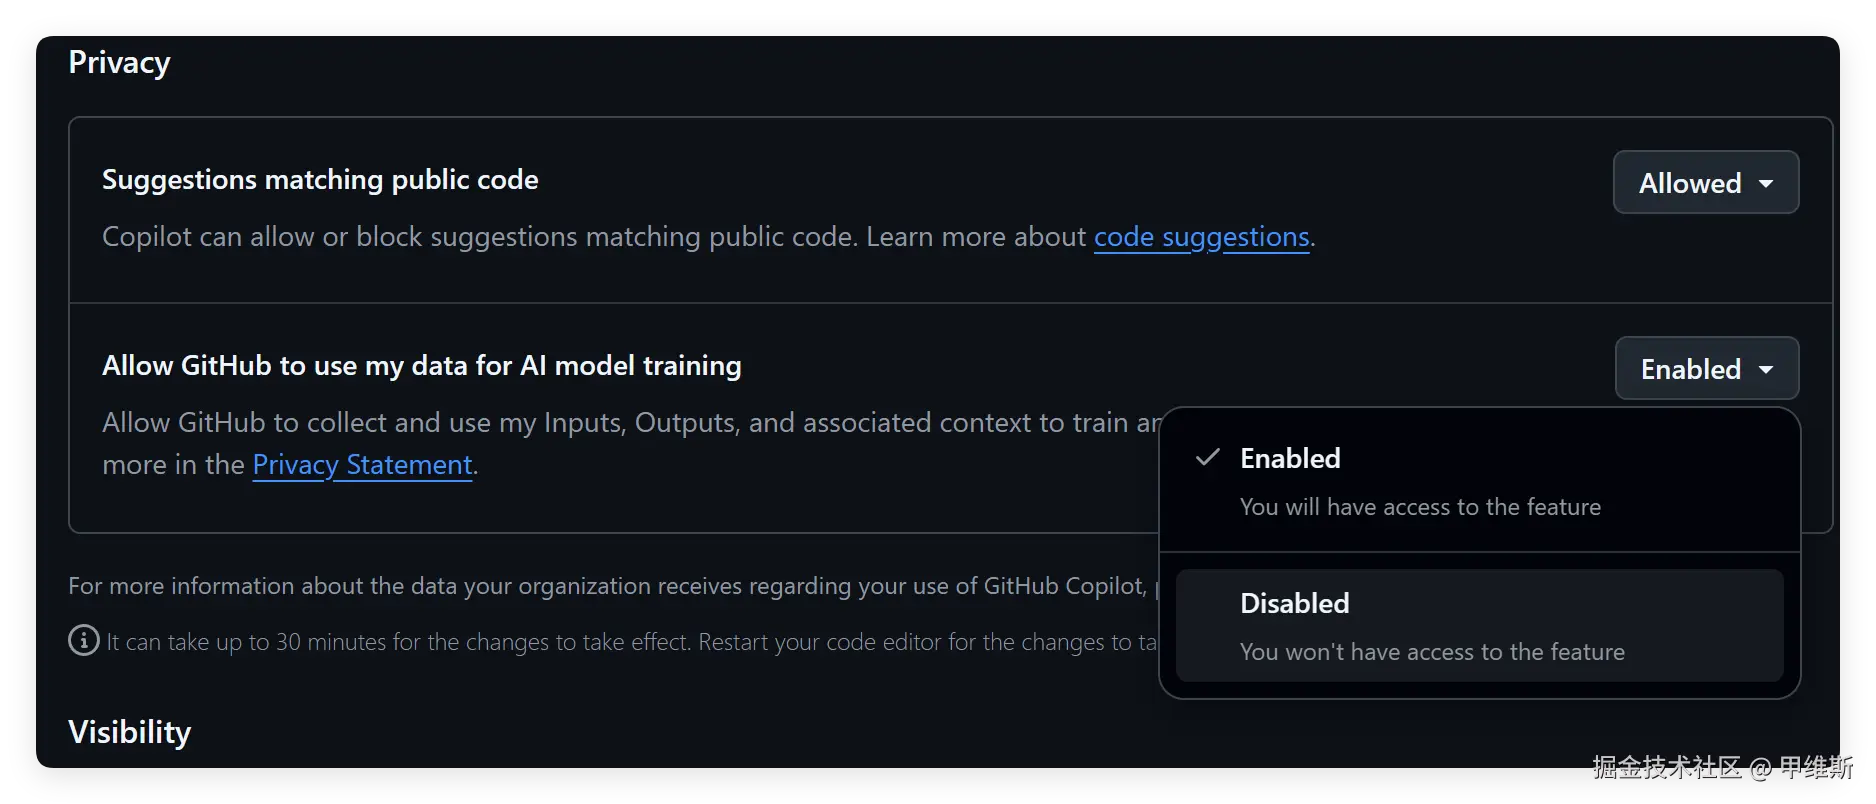Open the Privacy Statement link
The image size is (1876, 804).
[x=362, y=465]
